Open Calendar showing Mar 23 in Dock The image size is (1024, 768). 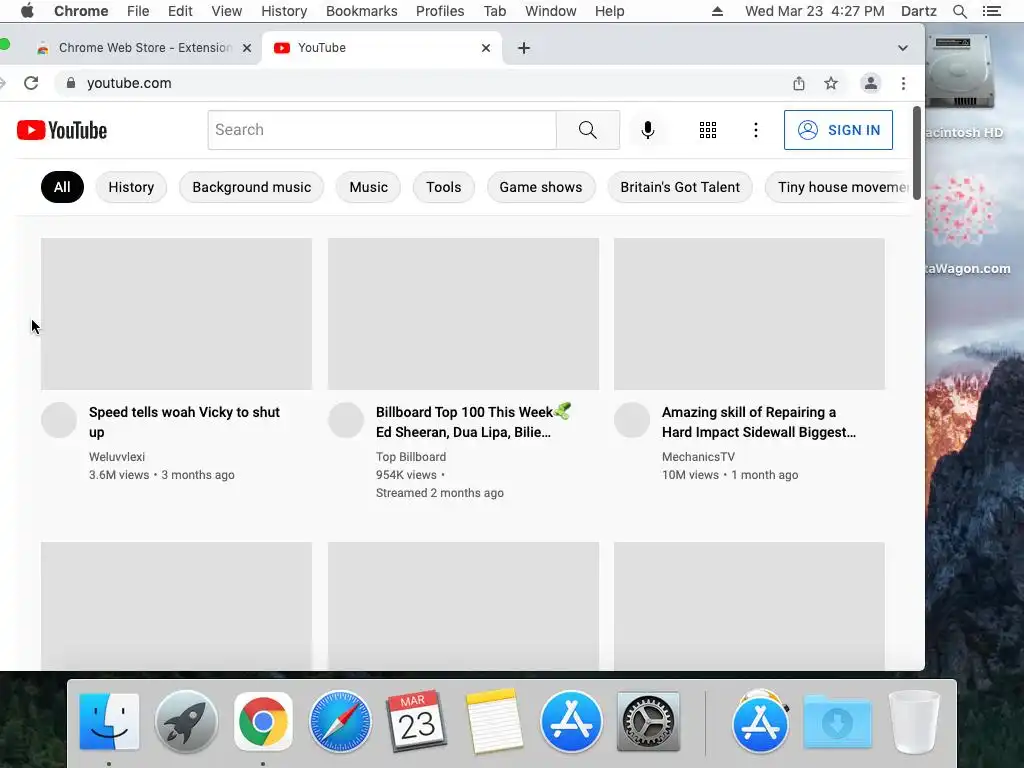416,722
